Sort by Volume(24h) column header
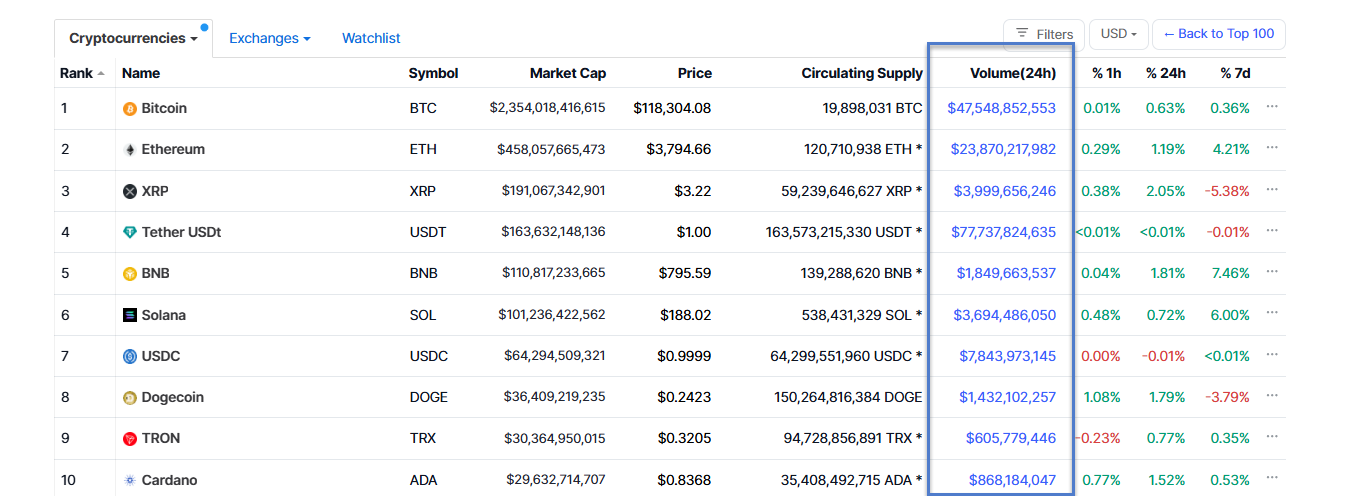1362x496 pixels. tap(1013, 73)
